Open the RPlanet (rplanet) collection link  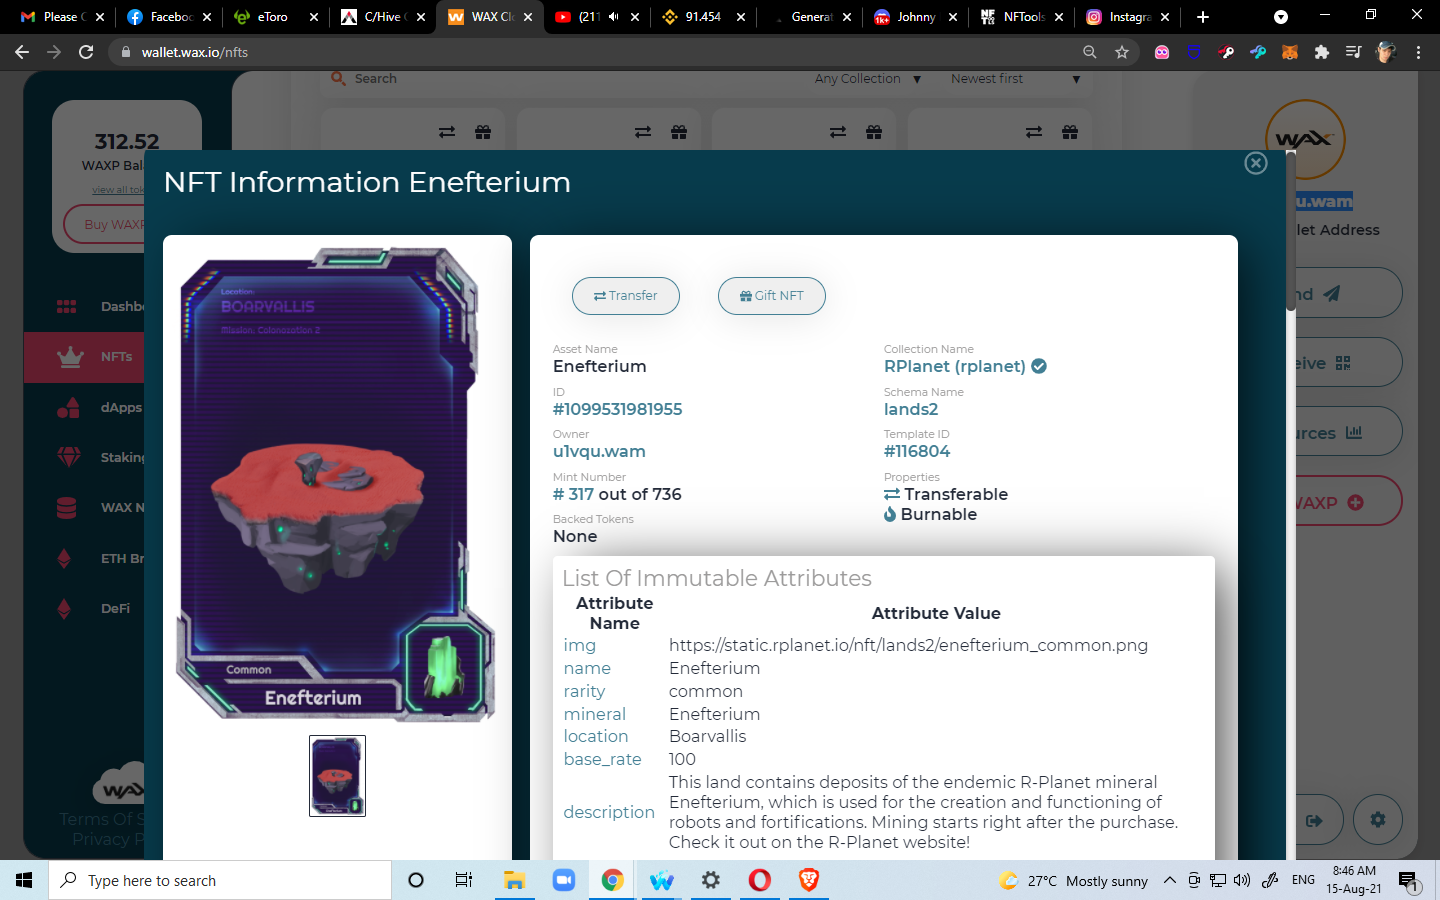(x=954, y=366)
